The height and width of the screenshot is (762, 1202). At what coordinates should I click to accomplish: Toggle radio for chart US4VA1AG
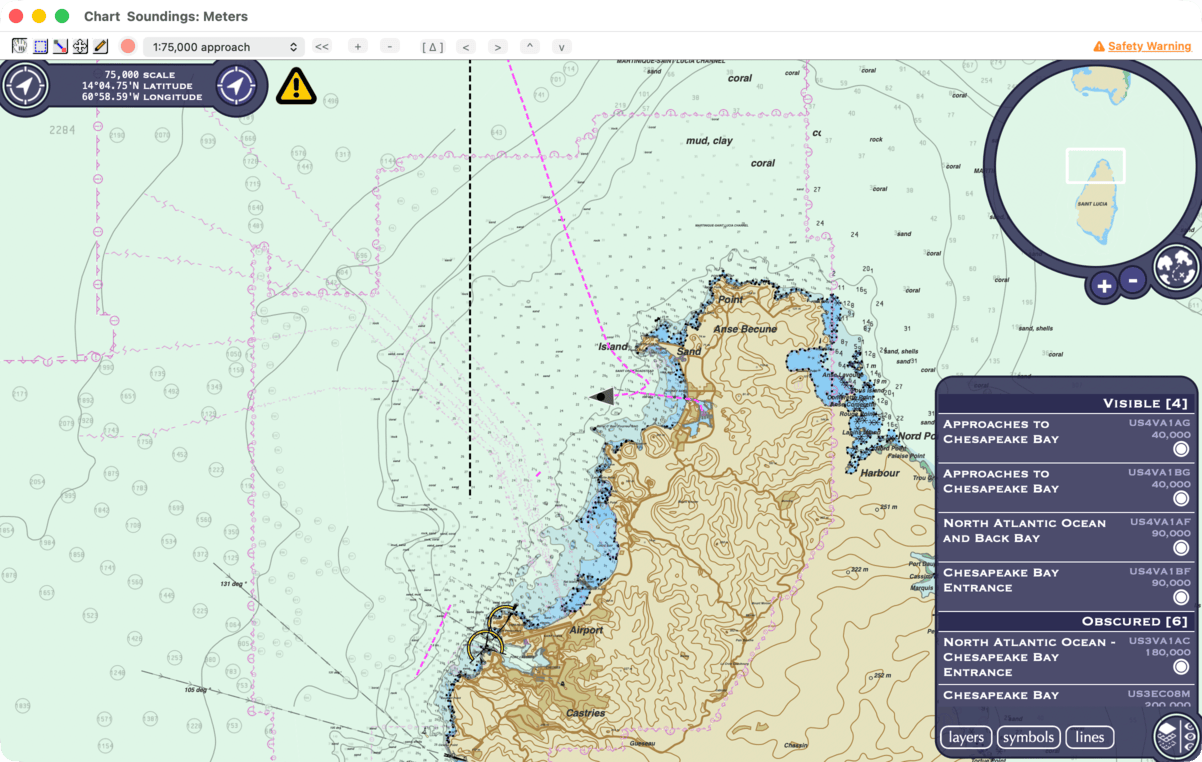tap(1181, 449)
